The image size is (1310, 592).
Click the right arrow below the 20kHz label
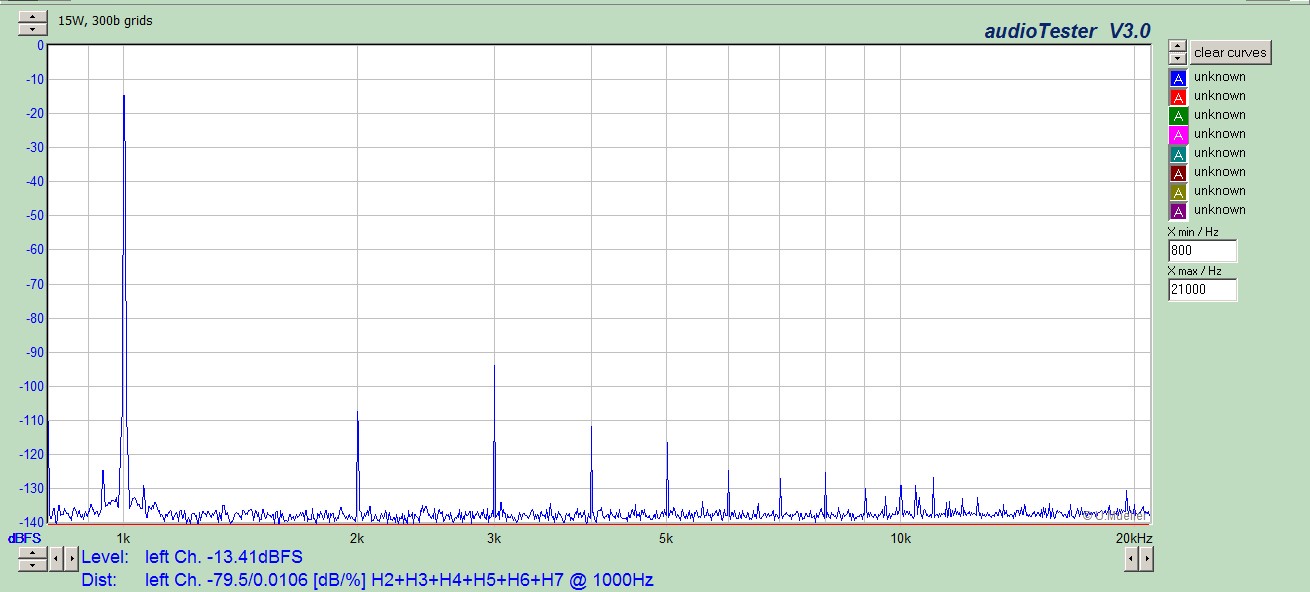(x=1146, y=559)
